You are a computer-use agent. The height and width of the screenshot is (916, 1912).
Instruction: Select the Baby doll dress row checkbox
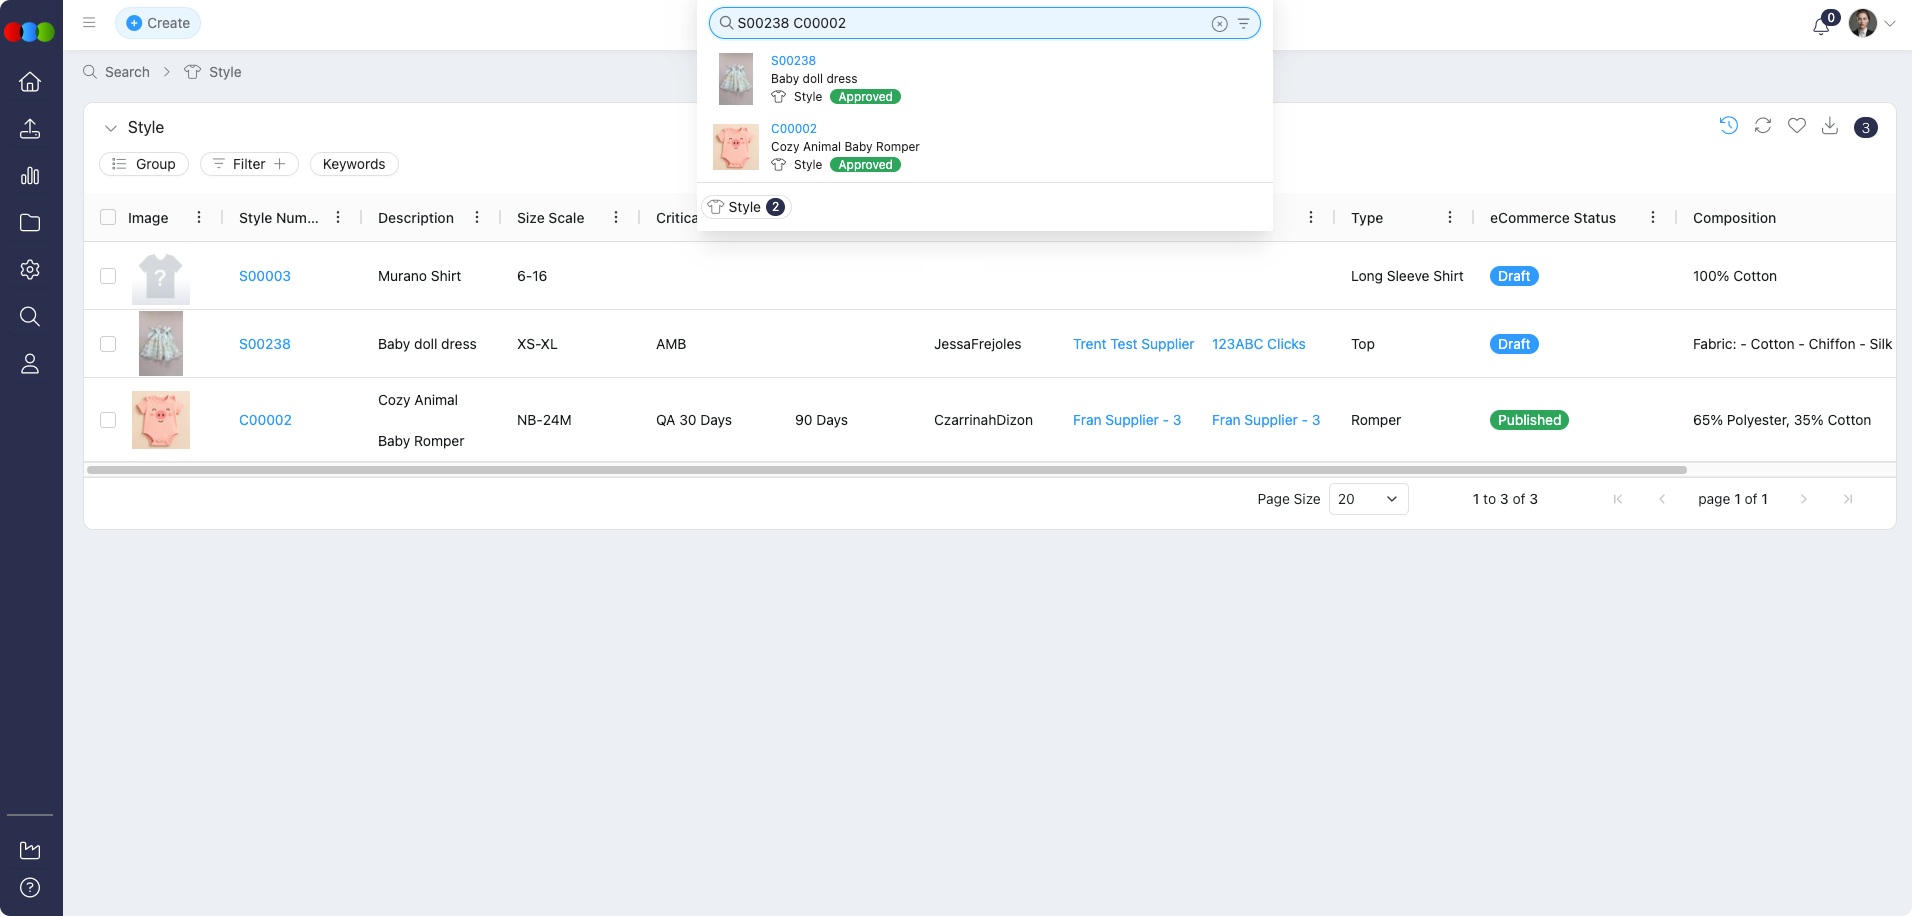tap(108, 344)
